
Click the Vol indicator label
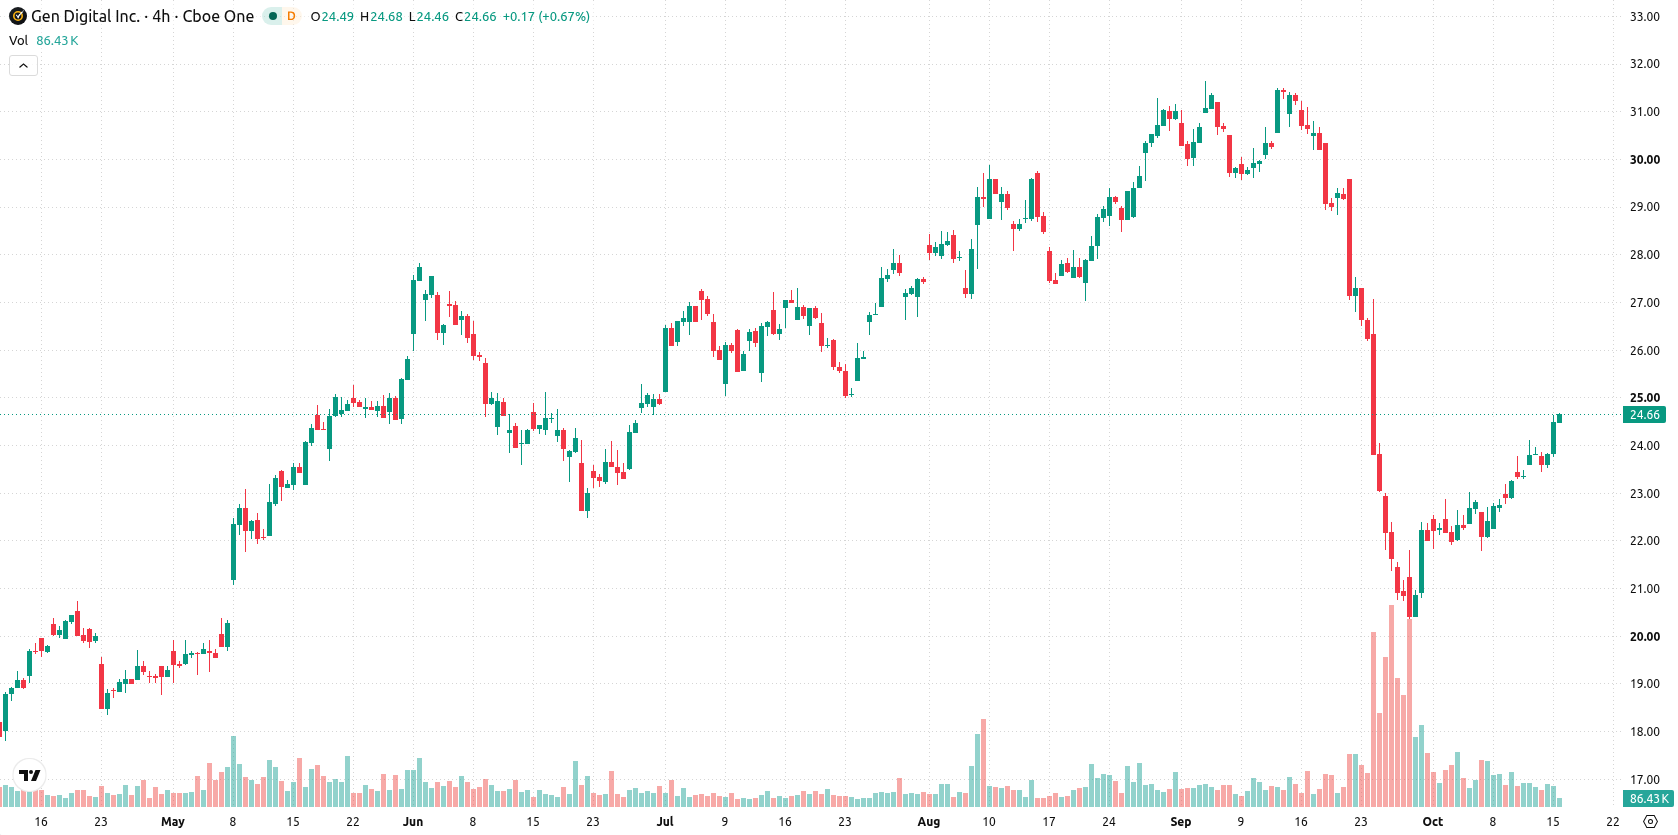18,41
